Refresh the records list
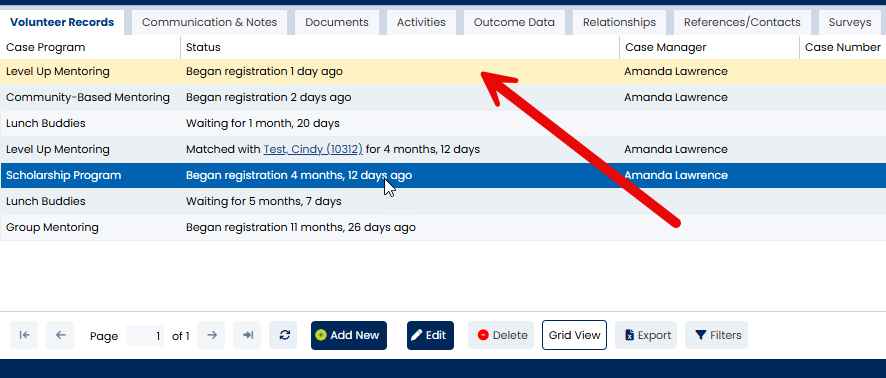Viewport: 886px width, 378px height. [284, 335]
